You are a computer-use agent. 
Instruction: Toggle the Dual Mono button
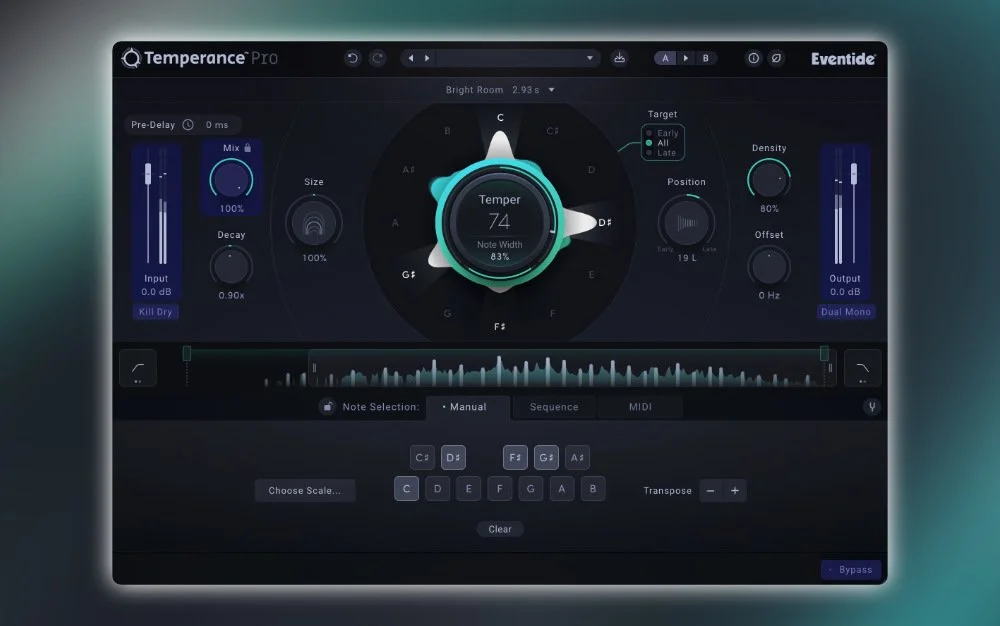pyautogui.click(x=846, y=312)
